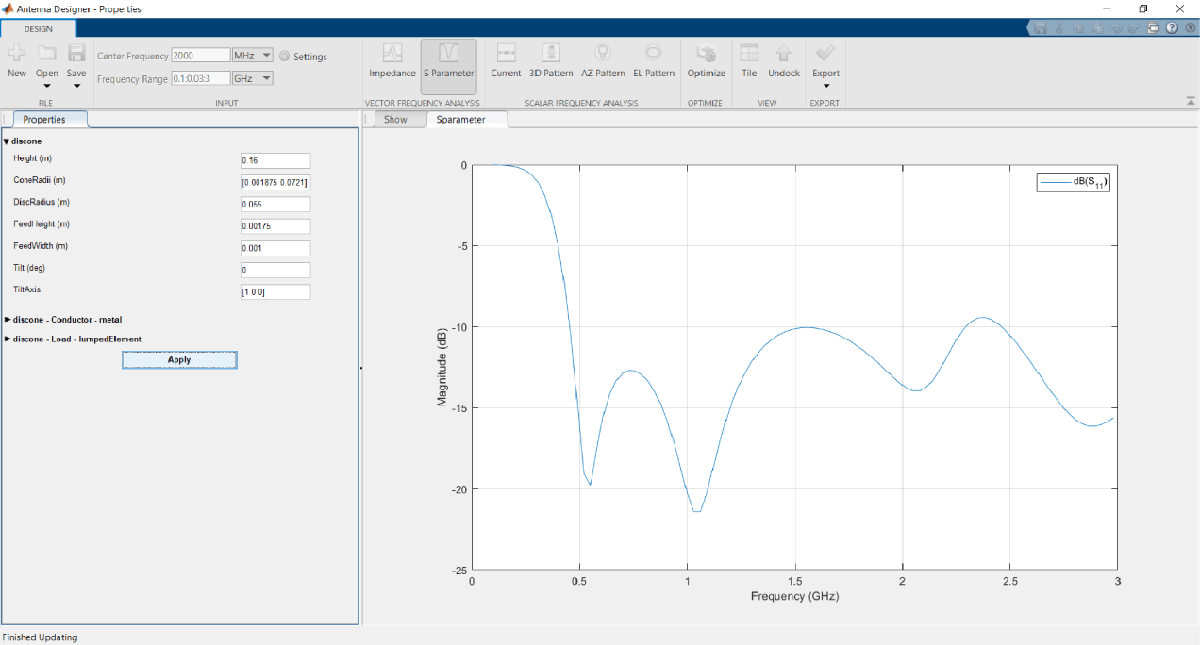
Task: Click the FeedWidth (m) value field
Action: [x=275, y=249]
